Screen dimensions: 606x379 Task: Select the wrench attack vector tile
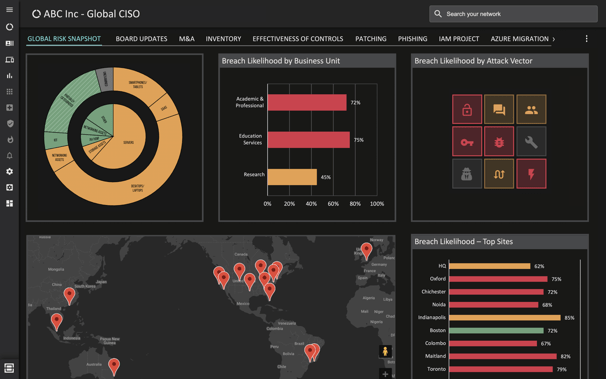click(x=531, y=141)
